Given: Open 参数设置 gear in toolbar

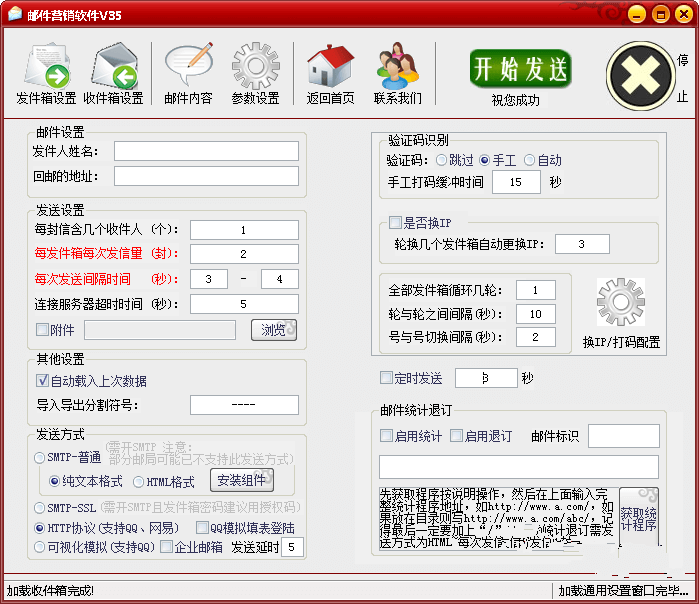Looking at the screenshot, I should 255,74.
